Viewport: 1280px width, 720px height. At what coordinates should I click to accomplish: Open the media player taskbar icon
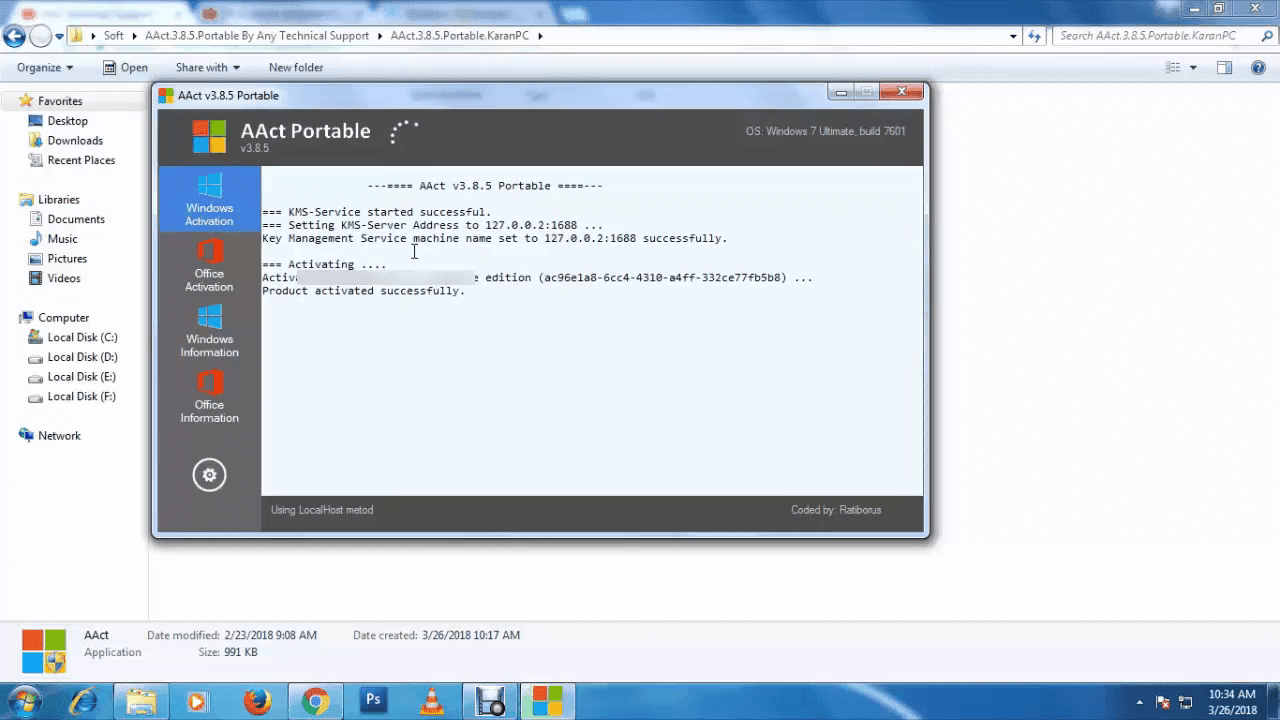coord(198,702)
